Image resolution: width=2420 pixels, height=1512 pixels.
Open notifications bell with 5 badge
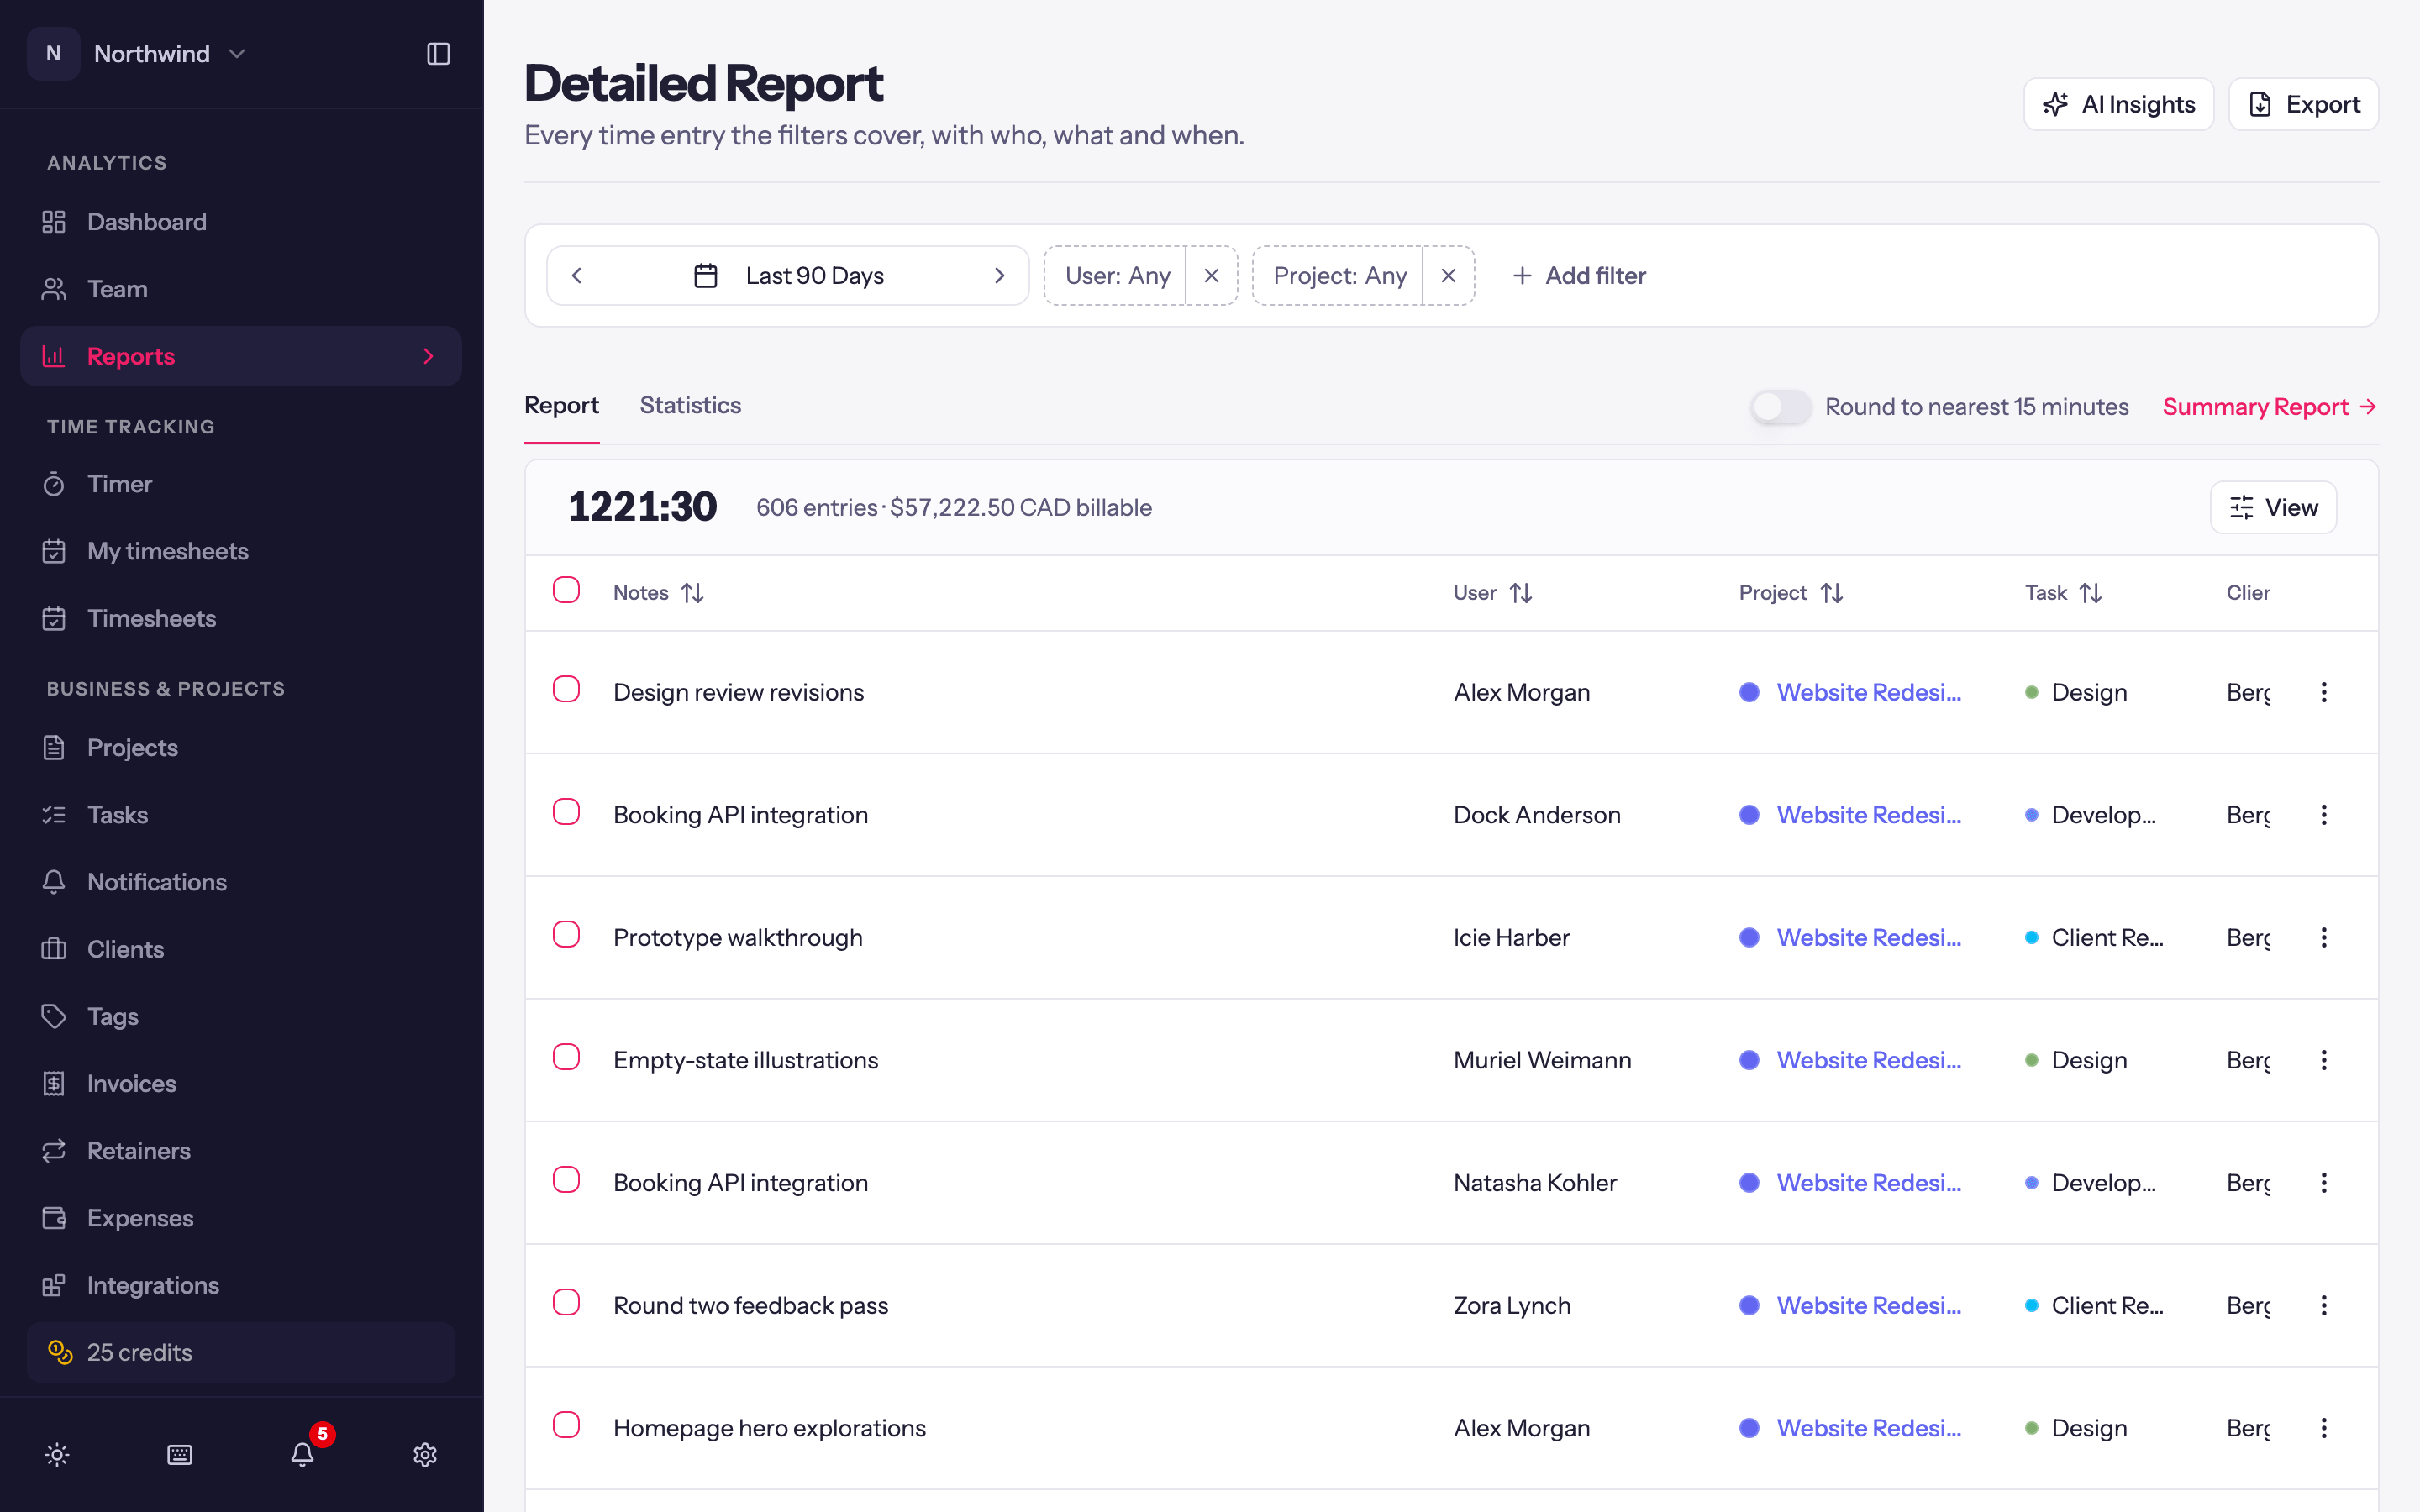303,1454
